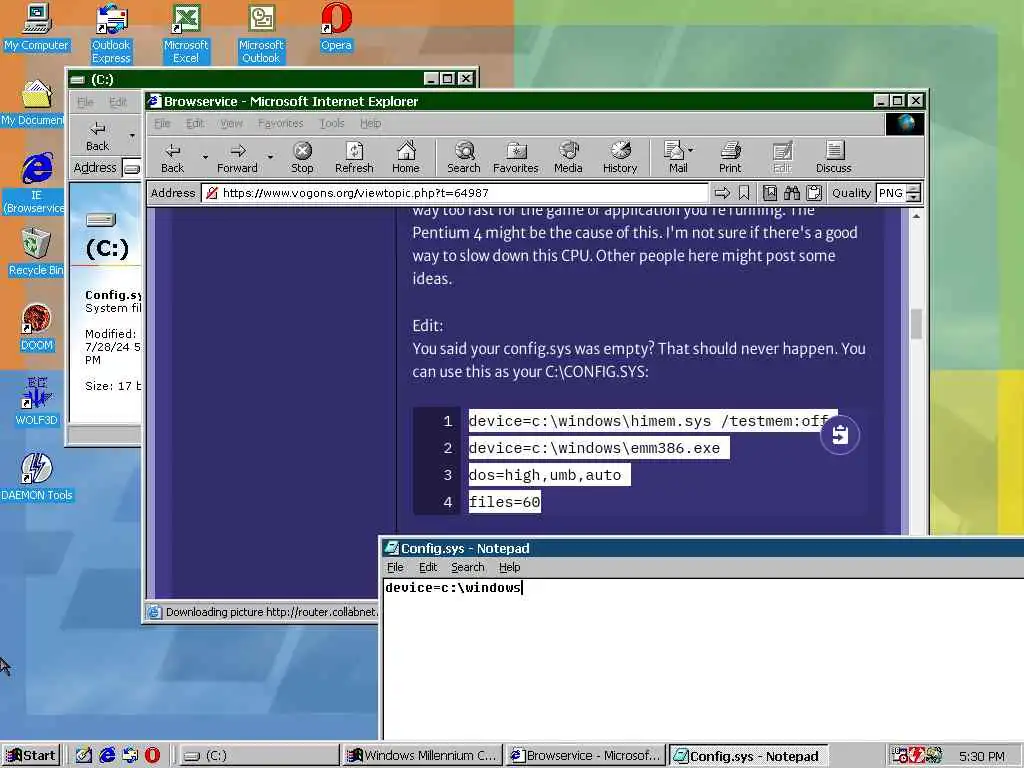Click the Discuss toolbar button
Screen dimensions: 1024x768
[833, 157]
